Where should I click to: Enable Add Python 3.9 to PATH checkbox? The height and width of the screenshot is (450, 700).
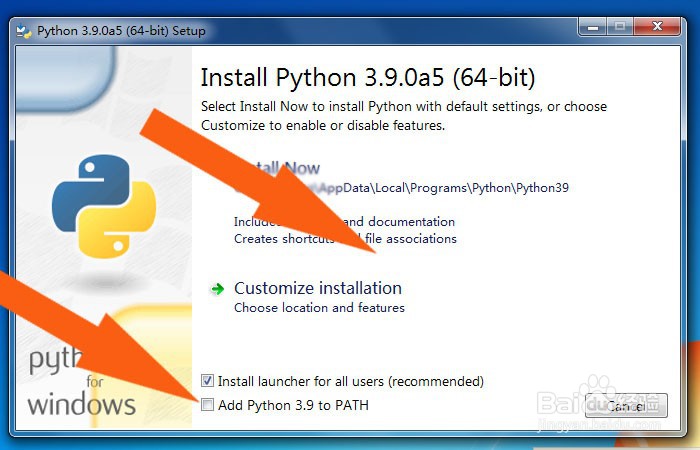coord(207,404)
